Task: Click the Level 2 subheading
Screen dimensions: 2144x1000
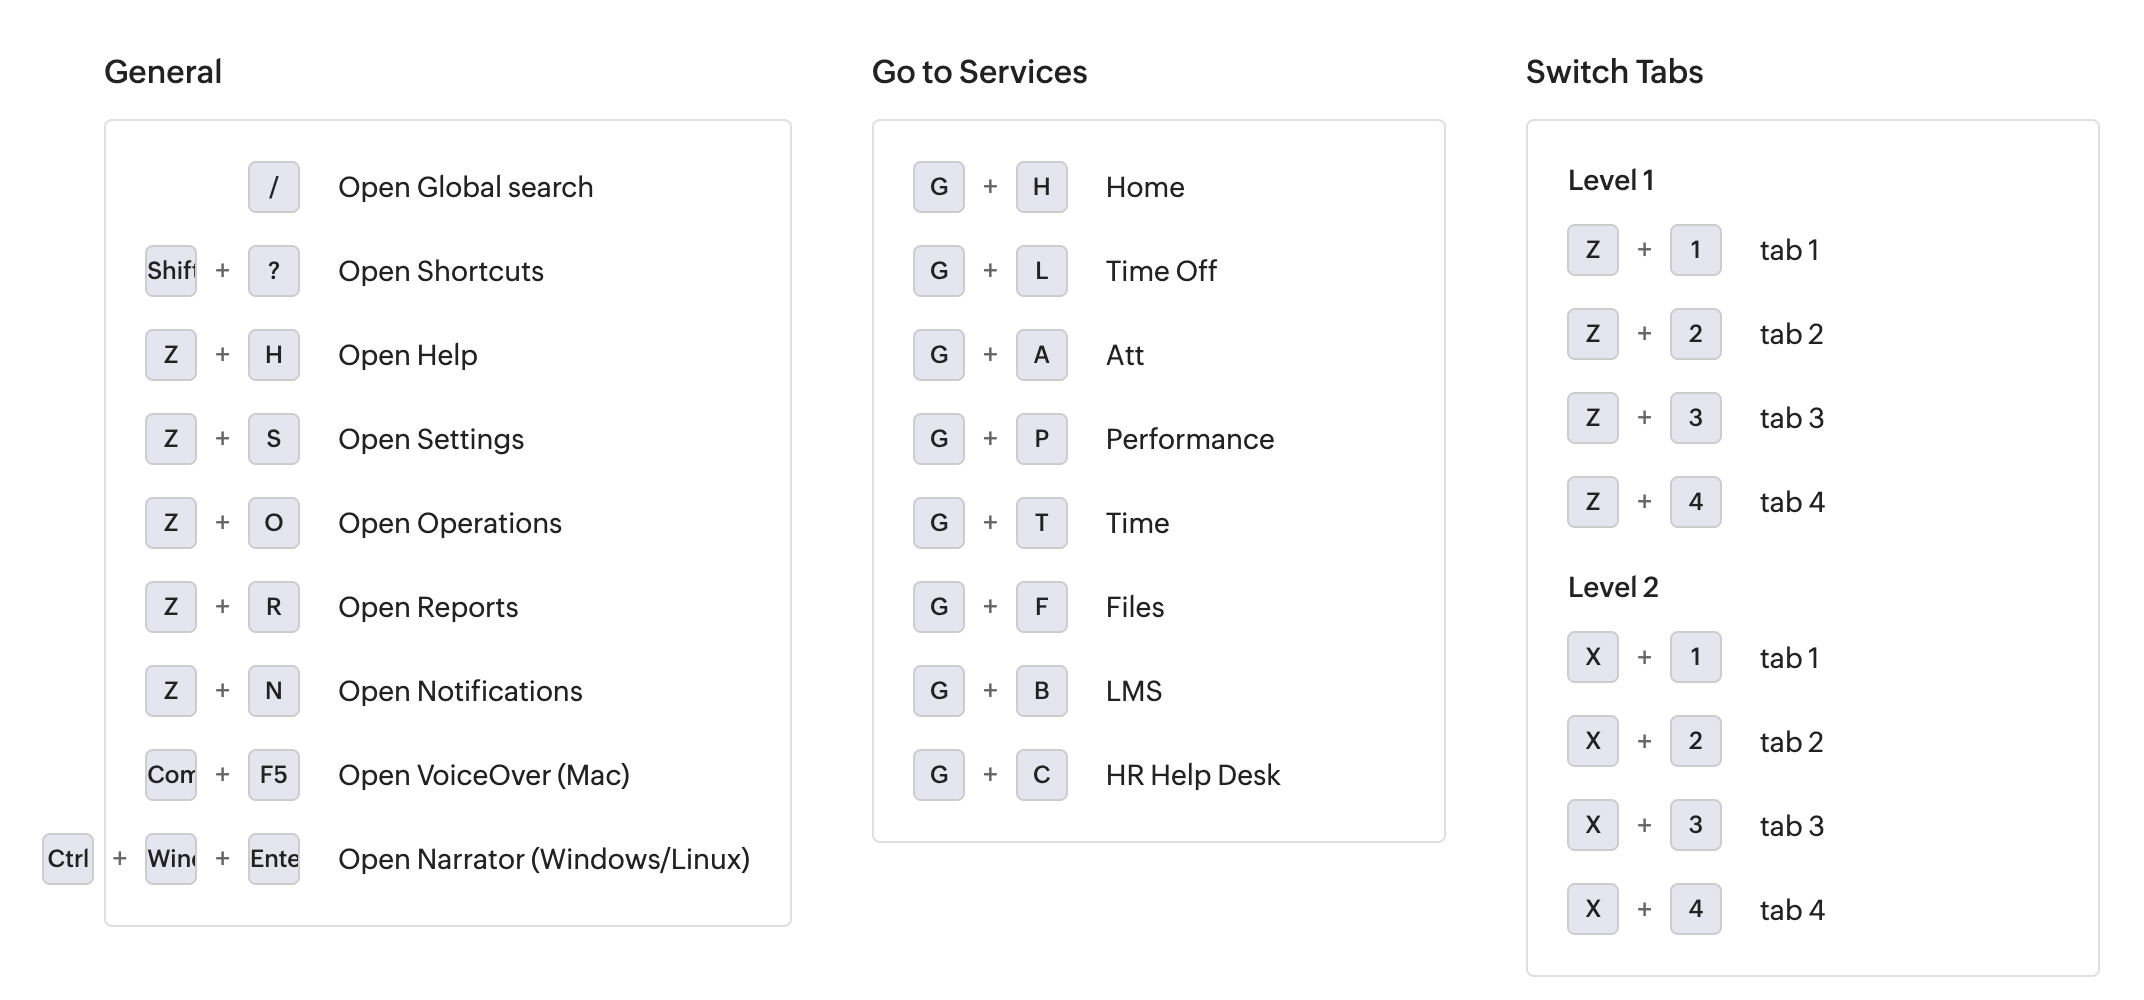Action: click(1613, 587)
